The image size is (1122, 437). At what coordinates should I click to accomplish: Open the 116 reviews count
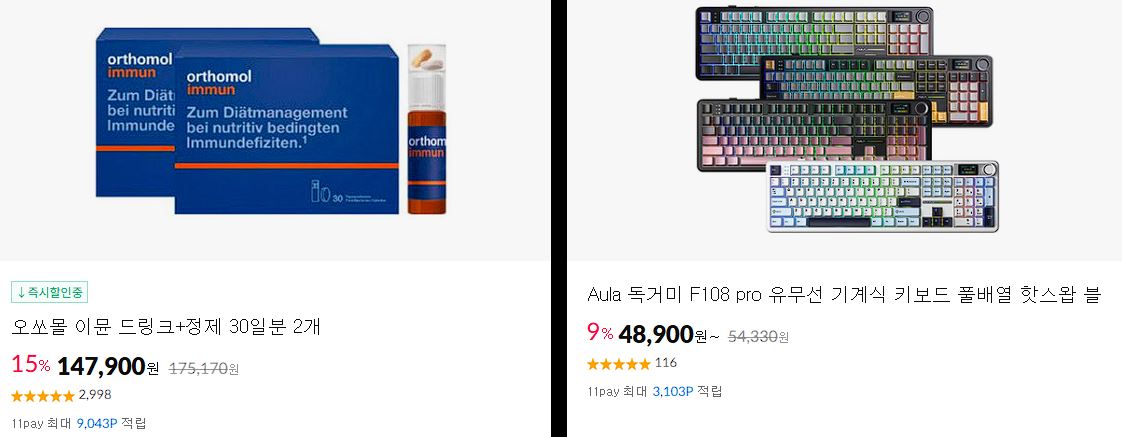tap(665, 363)
